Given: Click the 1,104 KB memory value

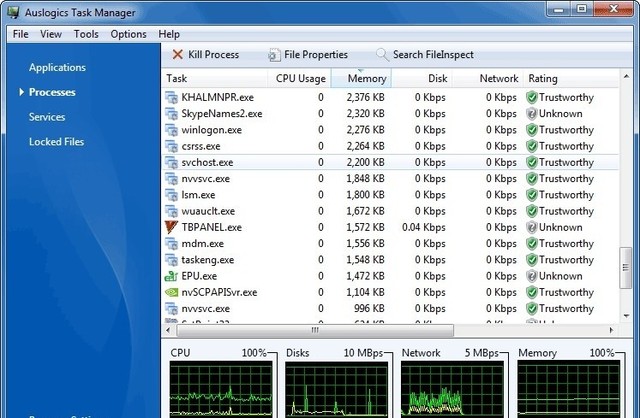Looking at the screenshot, I should pos(365,292).
